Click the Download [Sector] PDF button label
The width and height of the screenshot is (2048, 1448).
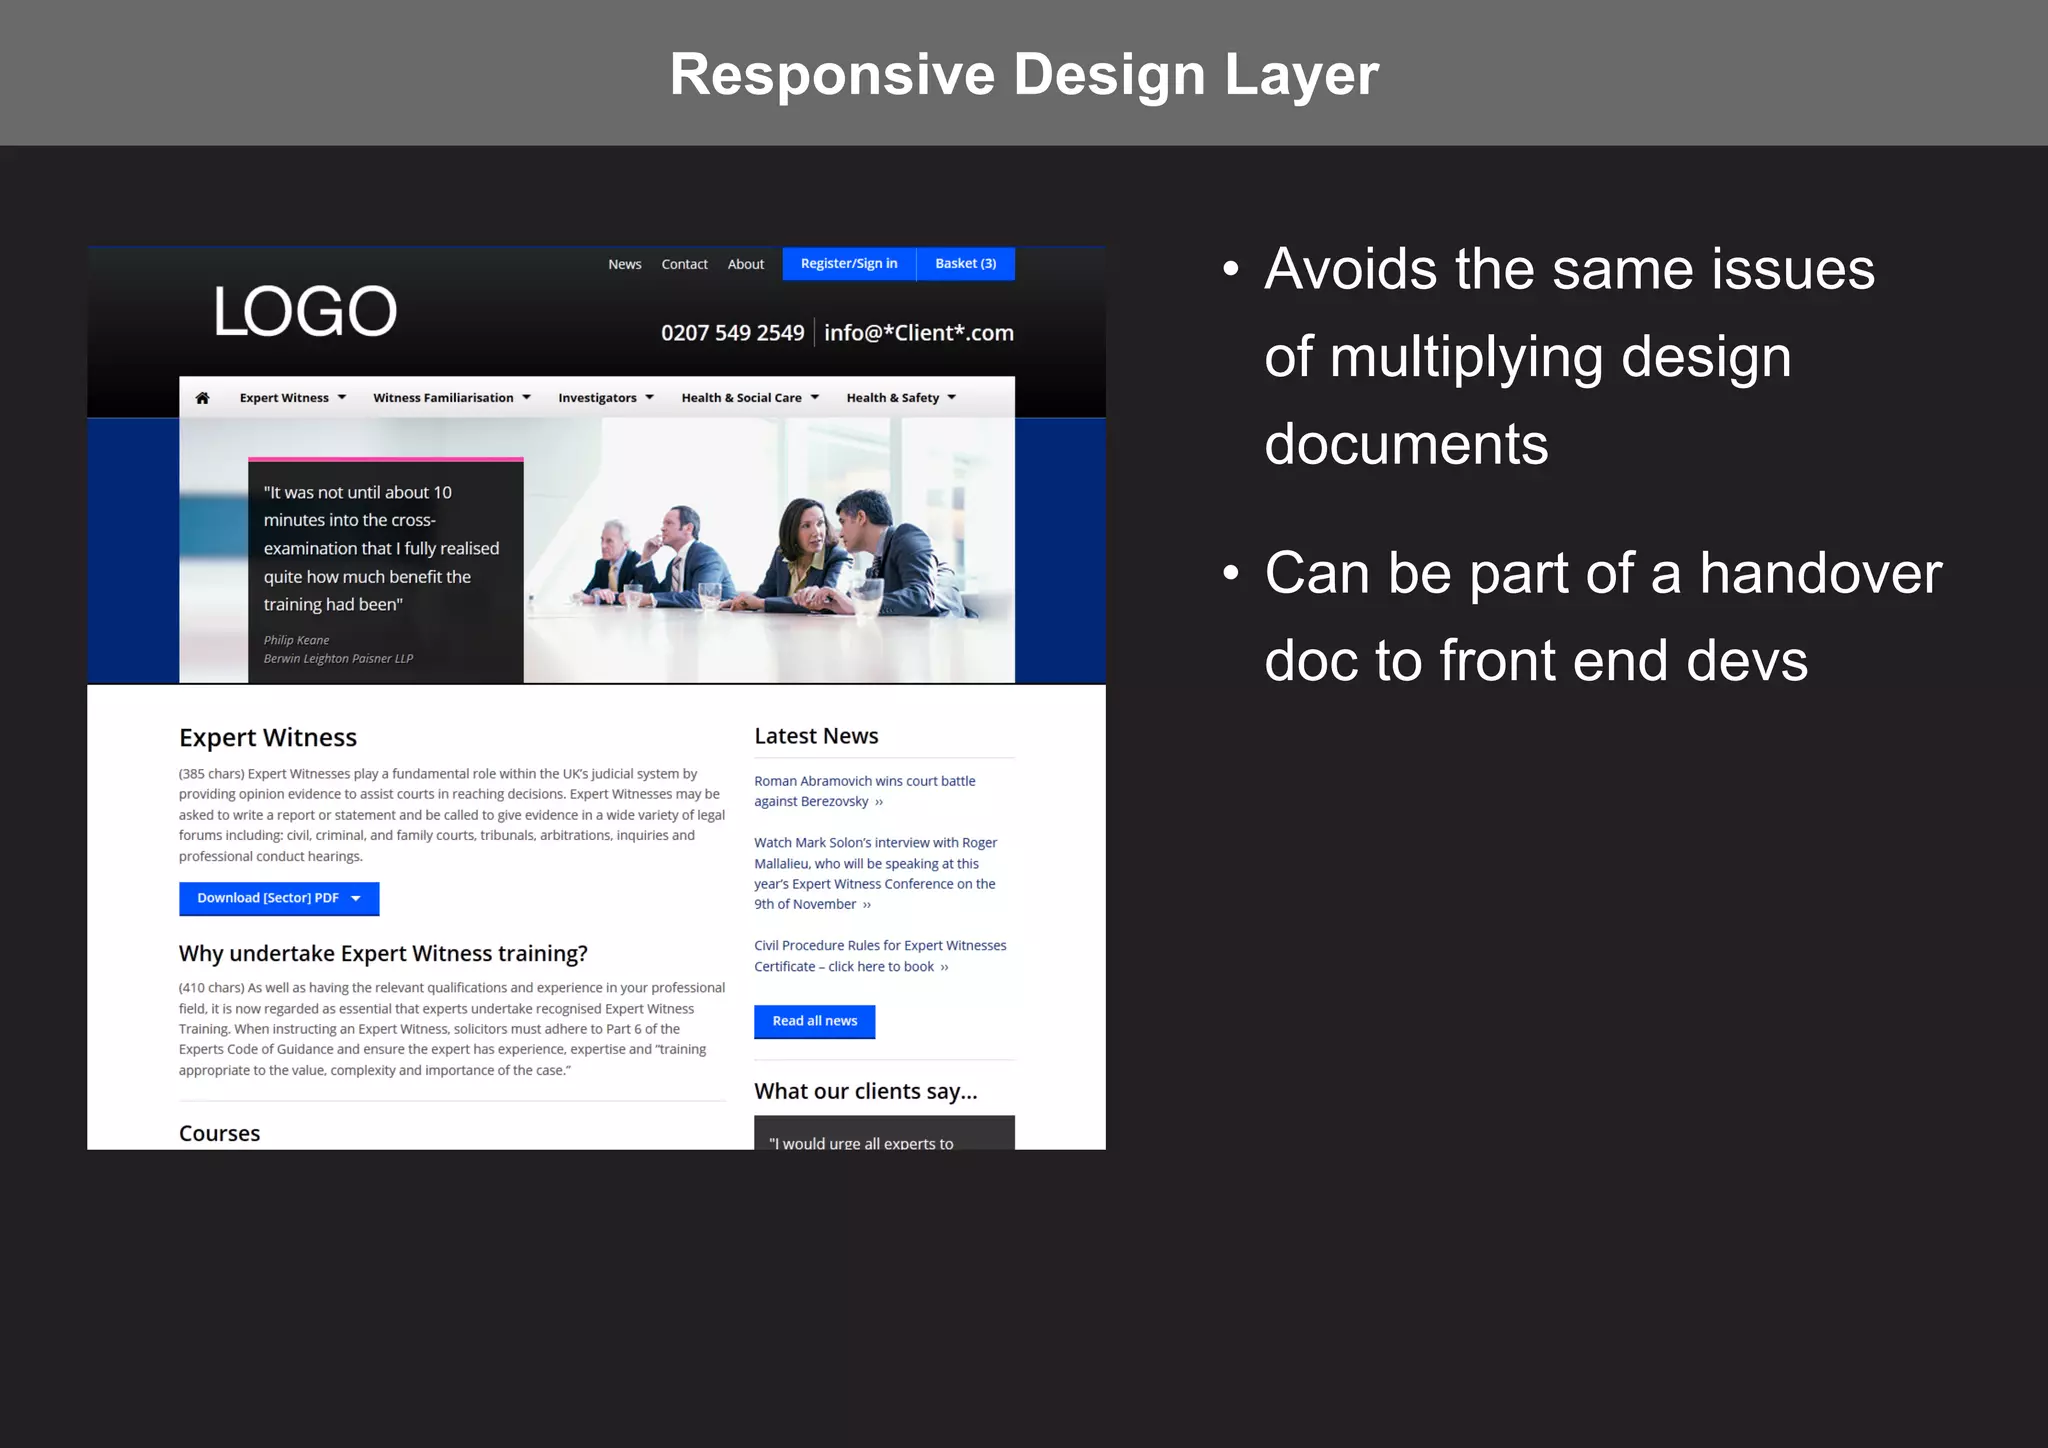pyautogui.click(x=268, y=898)
